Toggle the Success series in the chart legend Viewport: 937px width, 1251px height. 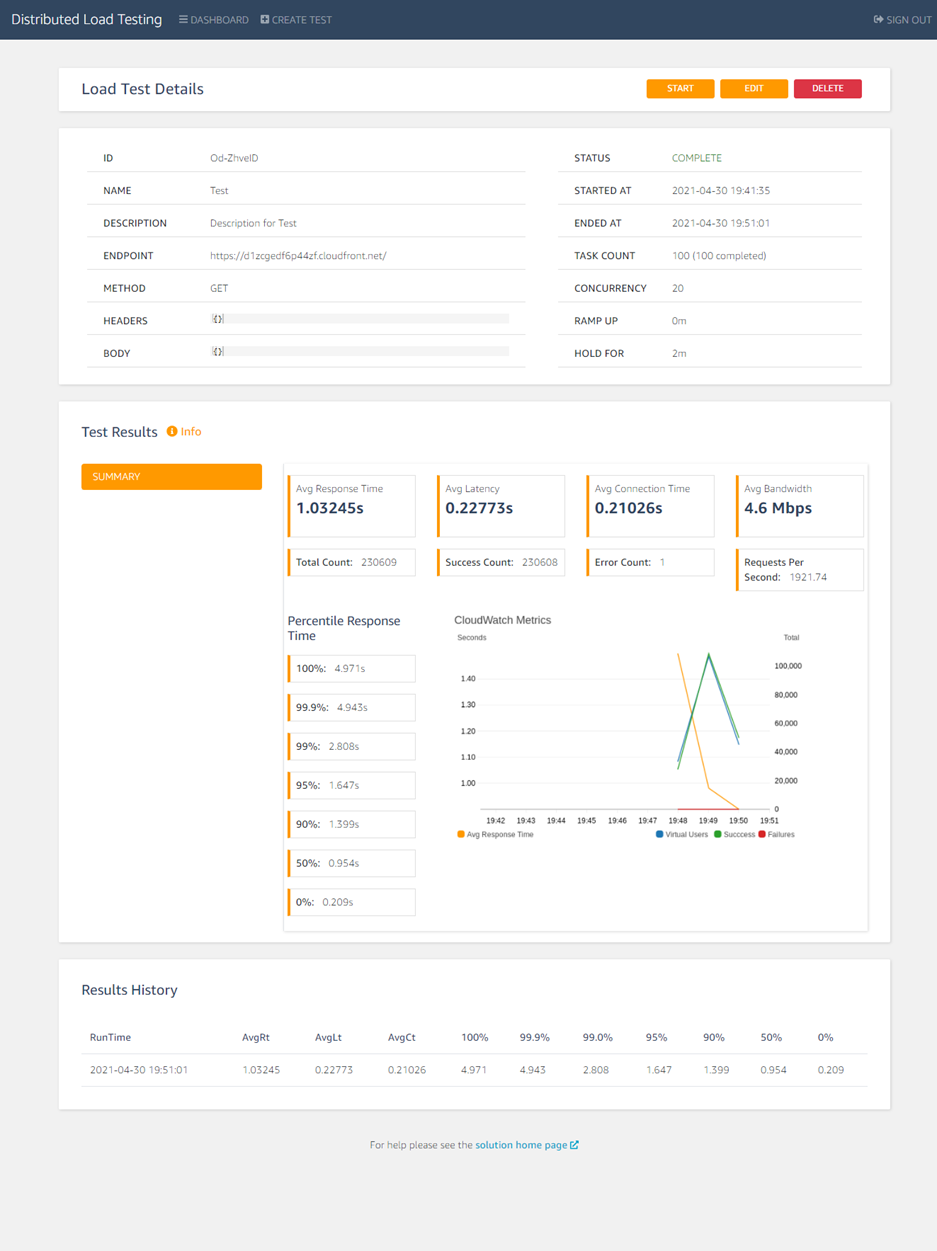[740, 833]
